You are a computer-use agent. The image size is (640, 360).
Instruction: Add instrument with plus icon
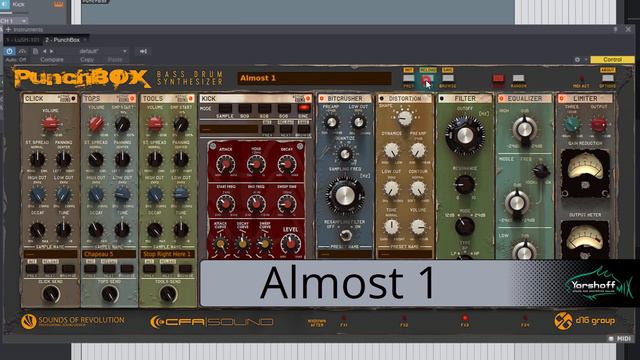click(8, 29)
